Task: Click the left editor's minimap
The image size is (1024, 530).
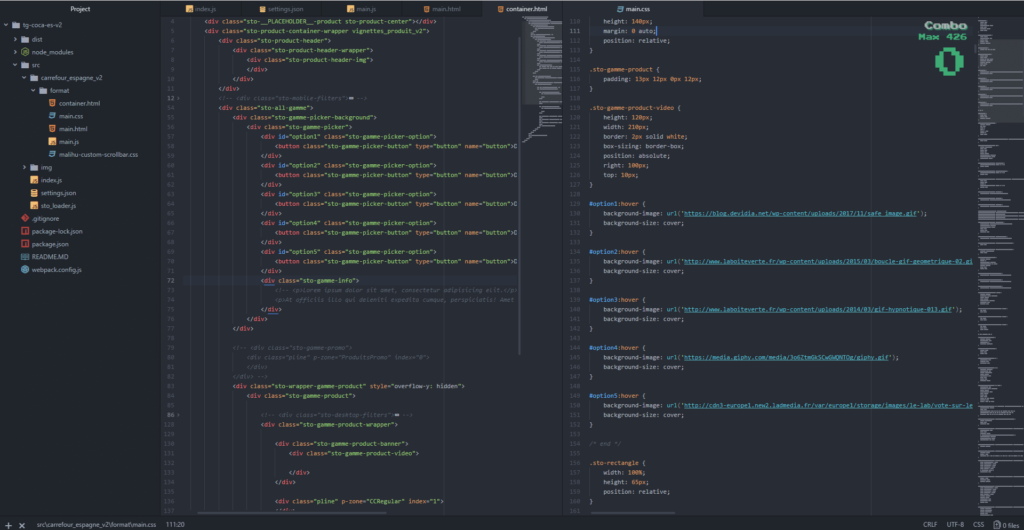Action: (x=541, y=78)
